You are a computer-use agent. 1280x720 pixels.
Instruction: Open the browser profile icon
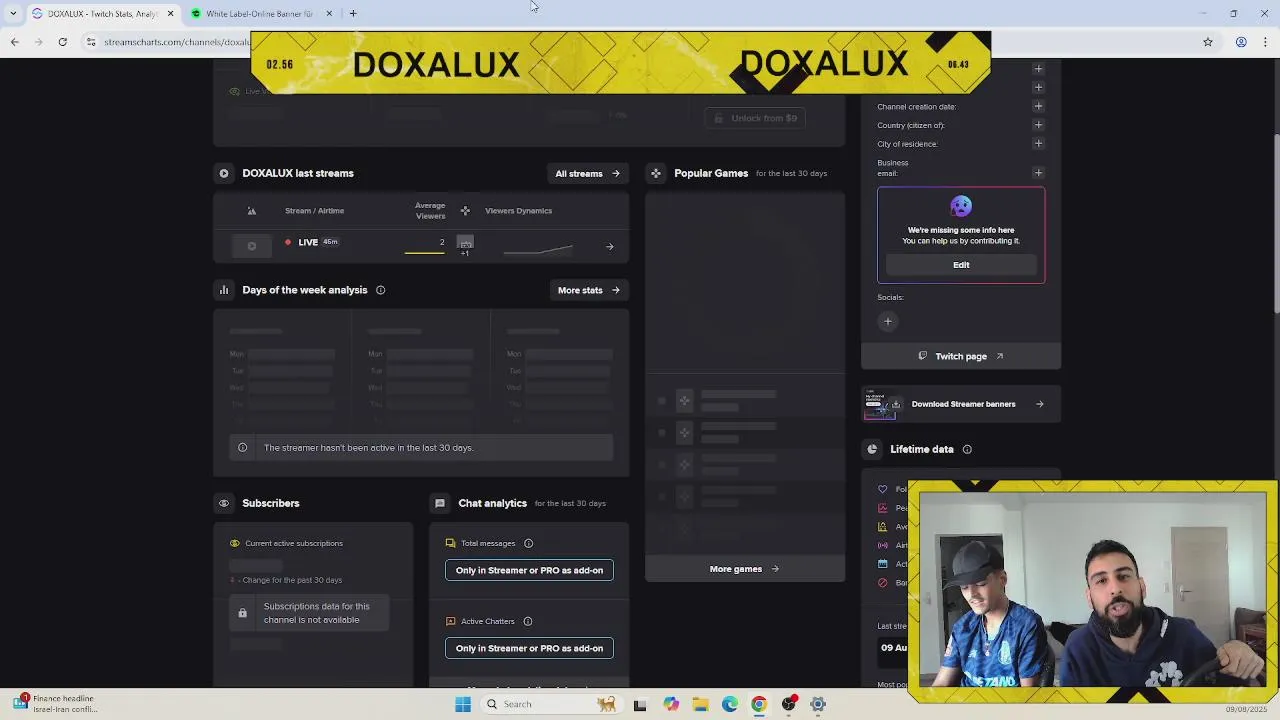click(x=1241, y=42)
